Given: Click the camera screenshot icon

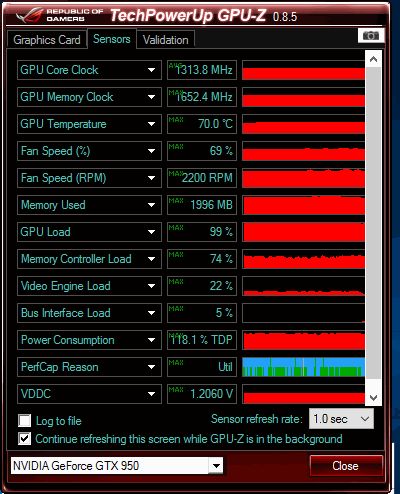Looking at the screenshot, I should 371,35.
